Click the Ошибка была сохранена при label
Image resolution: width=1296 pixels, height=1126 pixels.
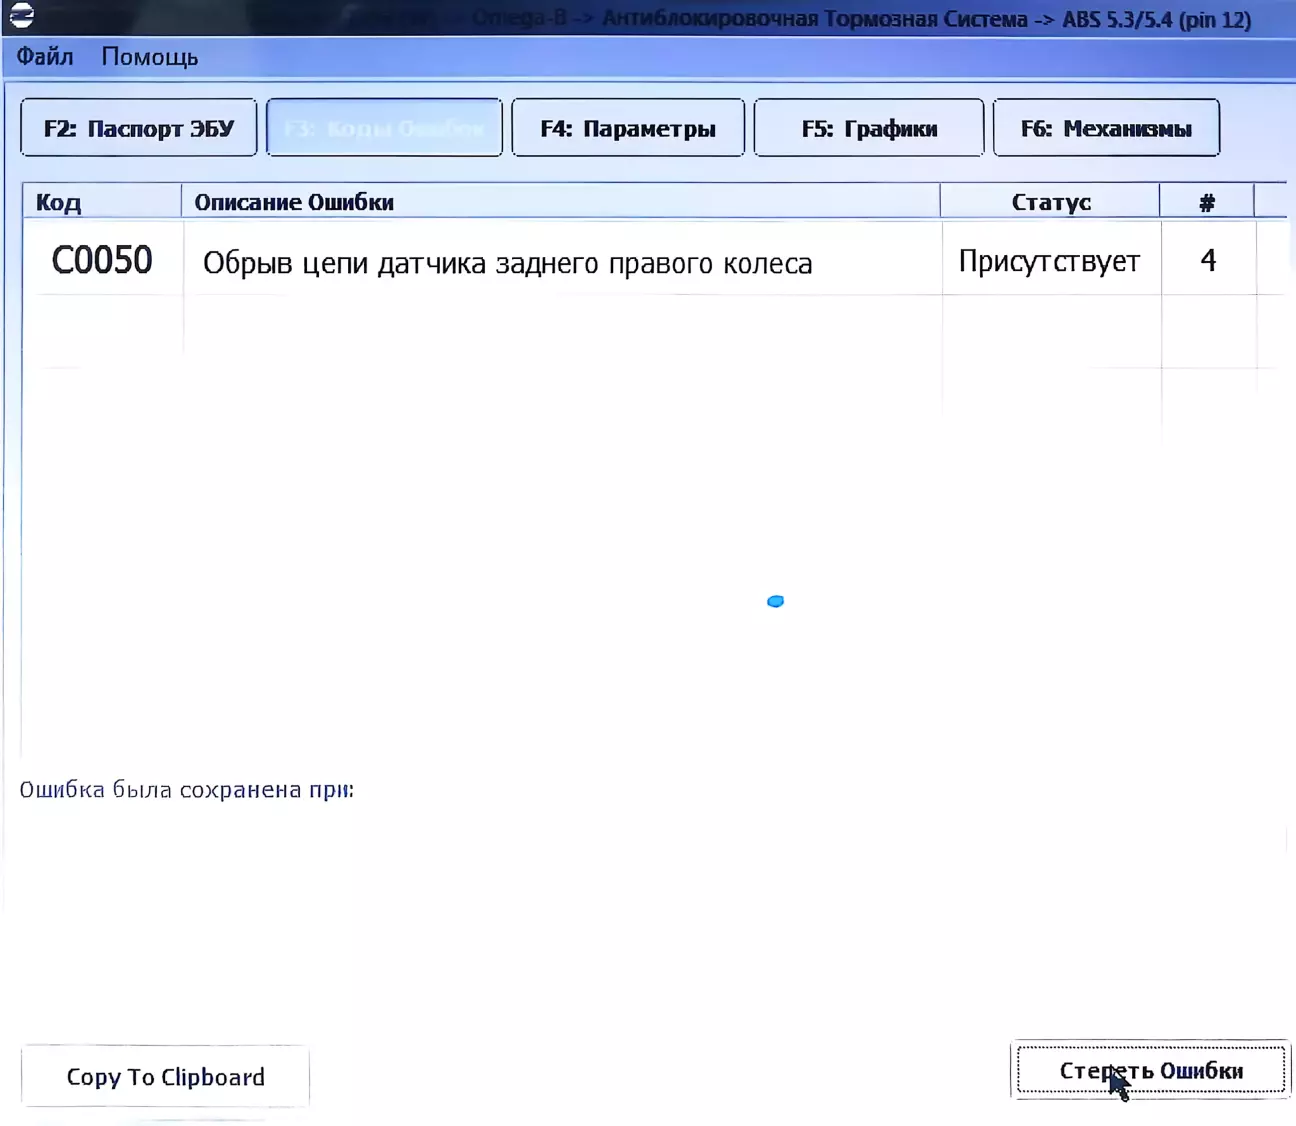(187, 790)
